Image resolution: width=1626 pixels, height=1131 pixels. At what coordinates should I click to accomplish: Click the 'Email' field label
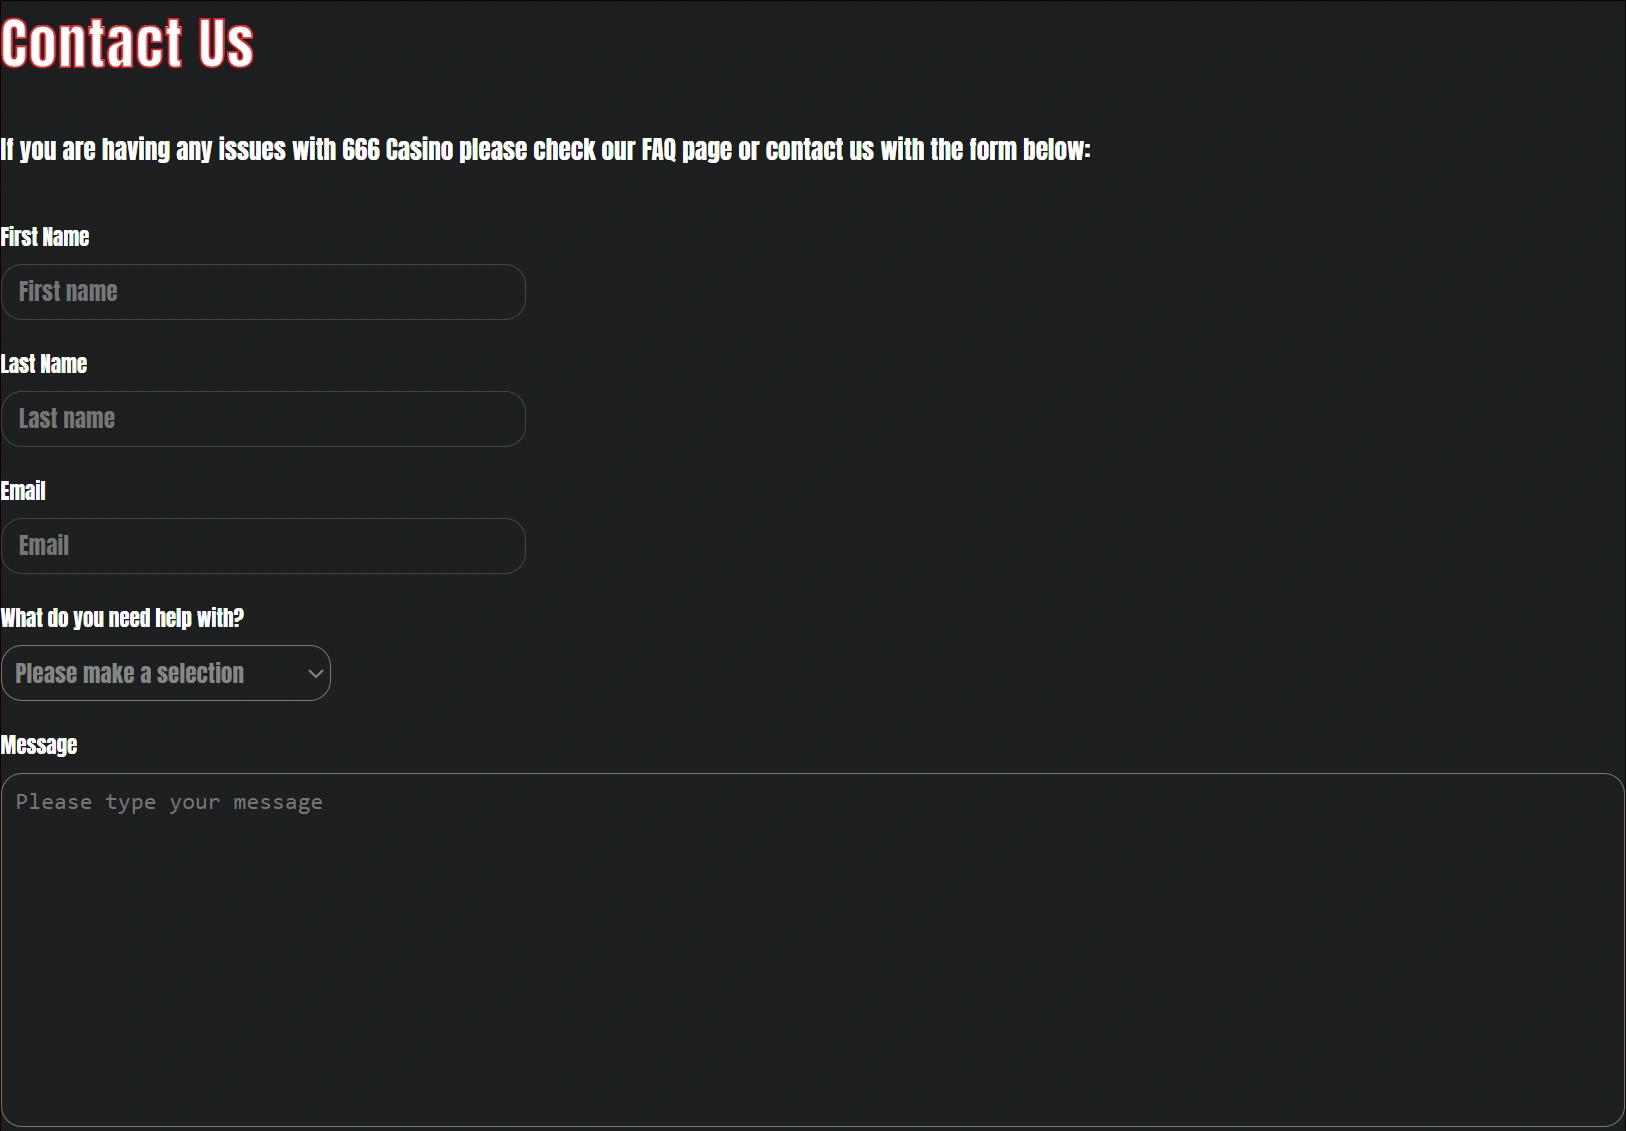[x=23, y=491]
